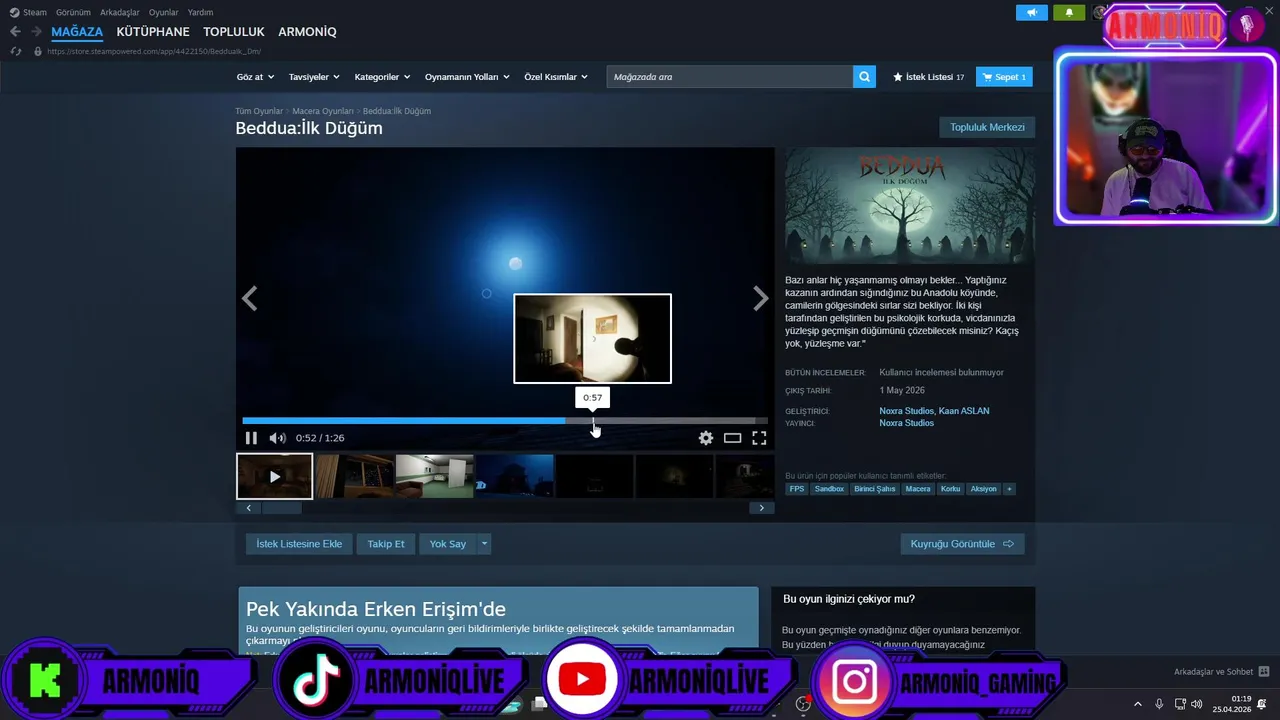Go to TOPLULUK tab

234,32
